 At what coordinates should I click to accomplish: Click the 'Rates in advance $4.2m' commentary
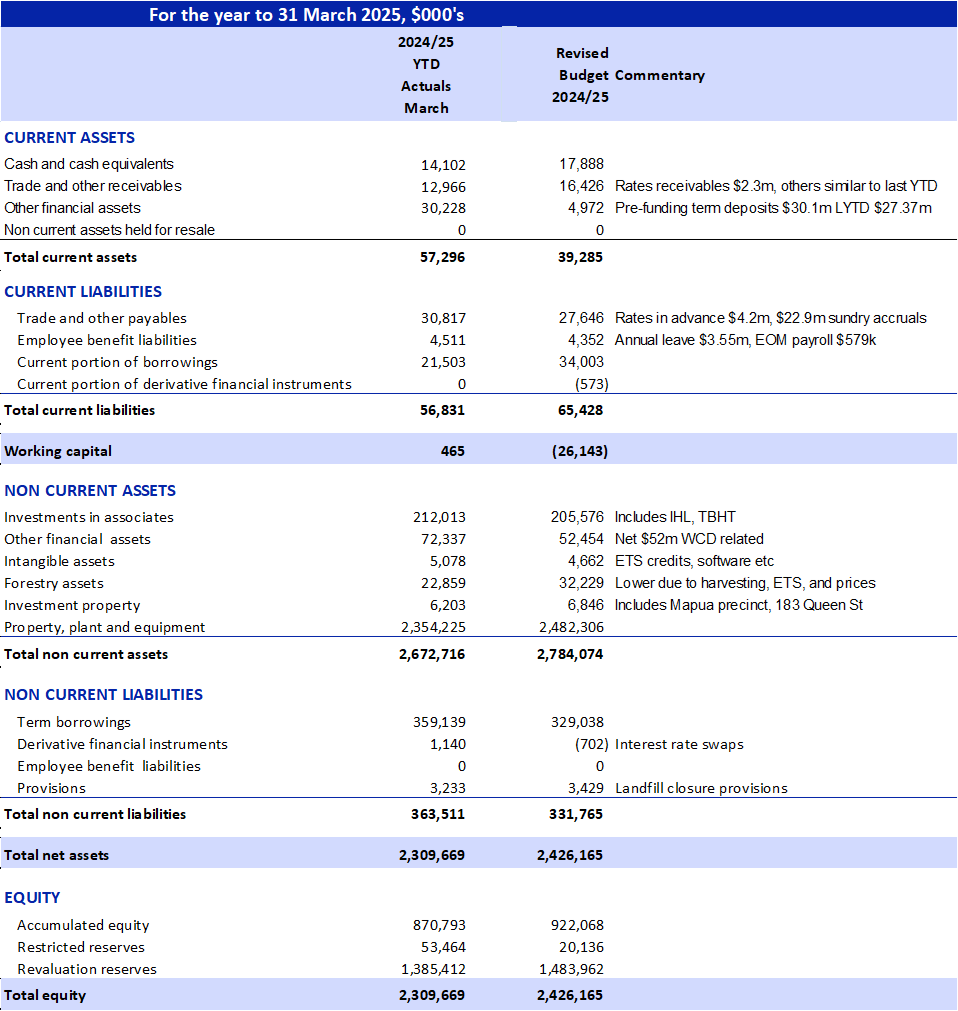tap(771, 318)
